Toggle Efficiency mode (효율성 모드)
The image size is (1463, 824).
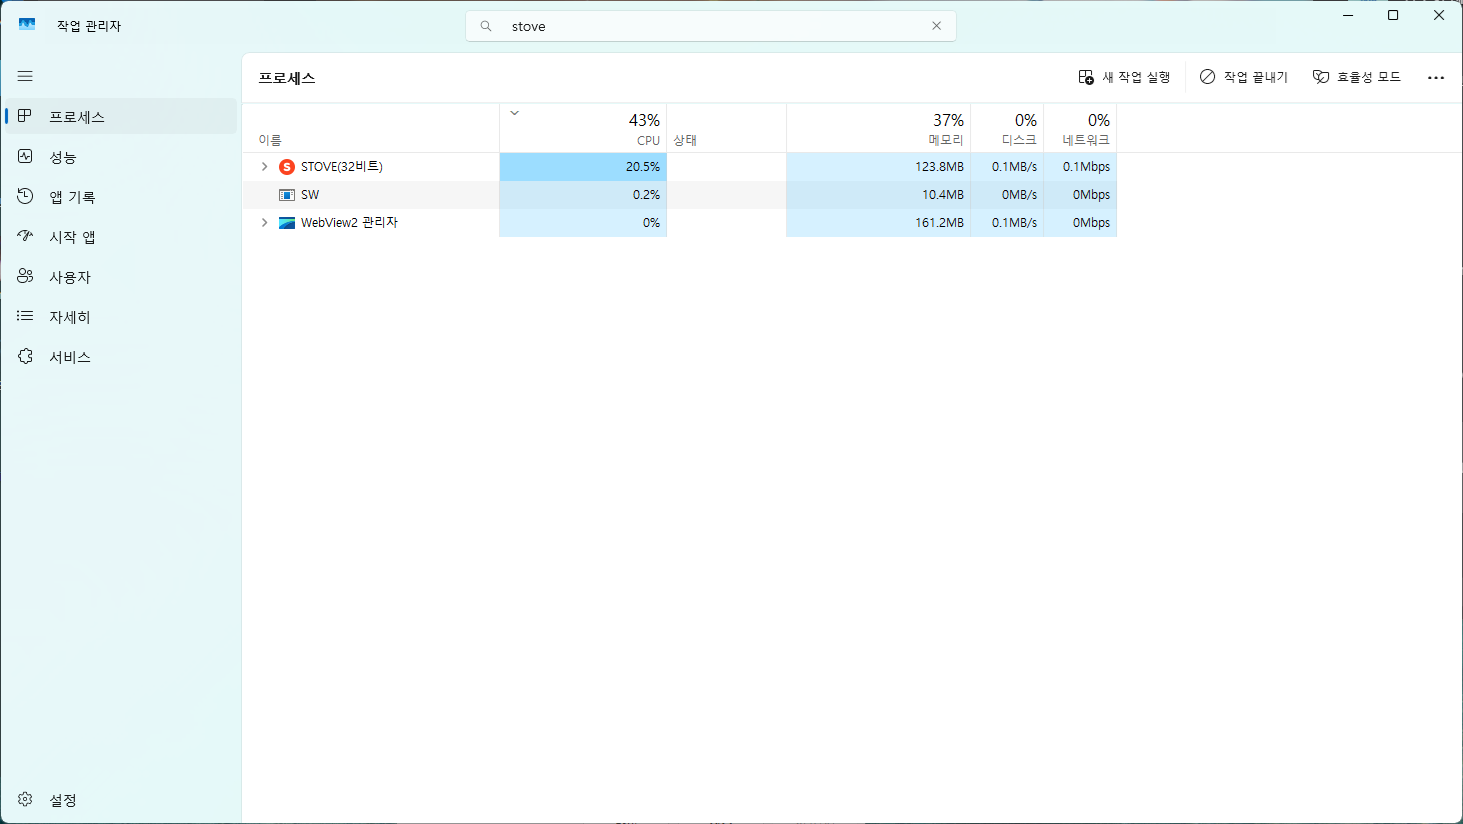(x=1356, y=77)
